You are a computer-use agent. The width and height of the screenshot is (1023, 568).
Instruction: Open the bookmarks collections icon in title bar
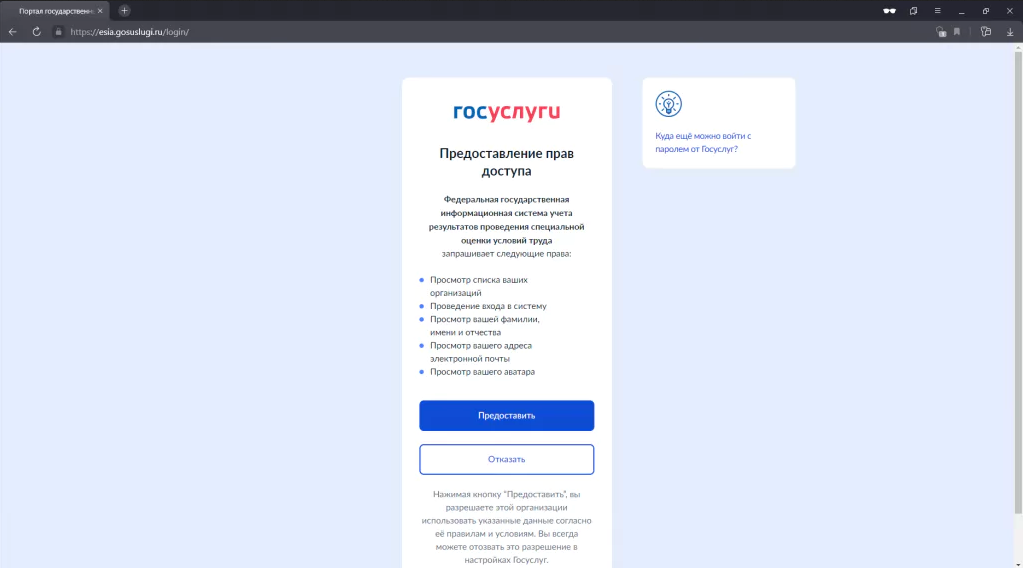pyautogui.click(x=913, y=11)
